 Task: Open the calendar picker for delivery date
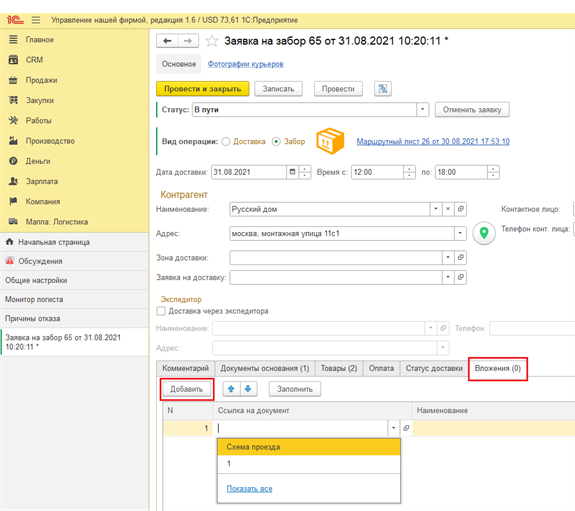point(292,172)
